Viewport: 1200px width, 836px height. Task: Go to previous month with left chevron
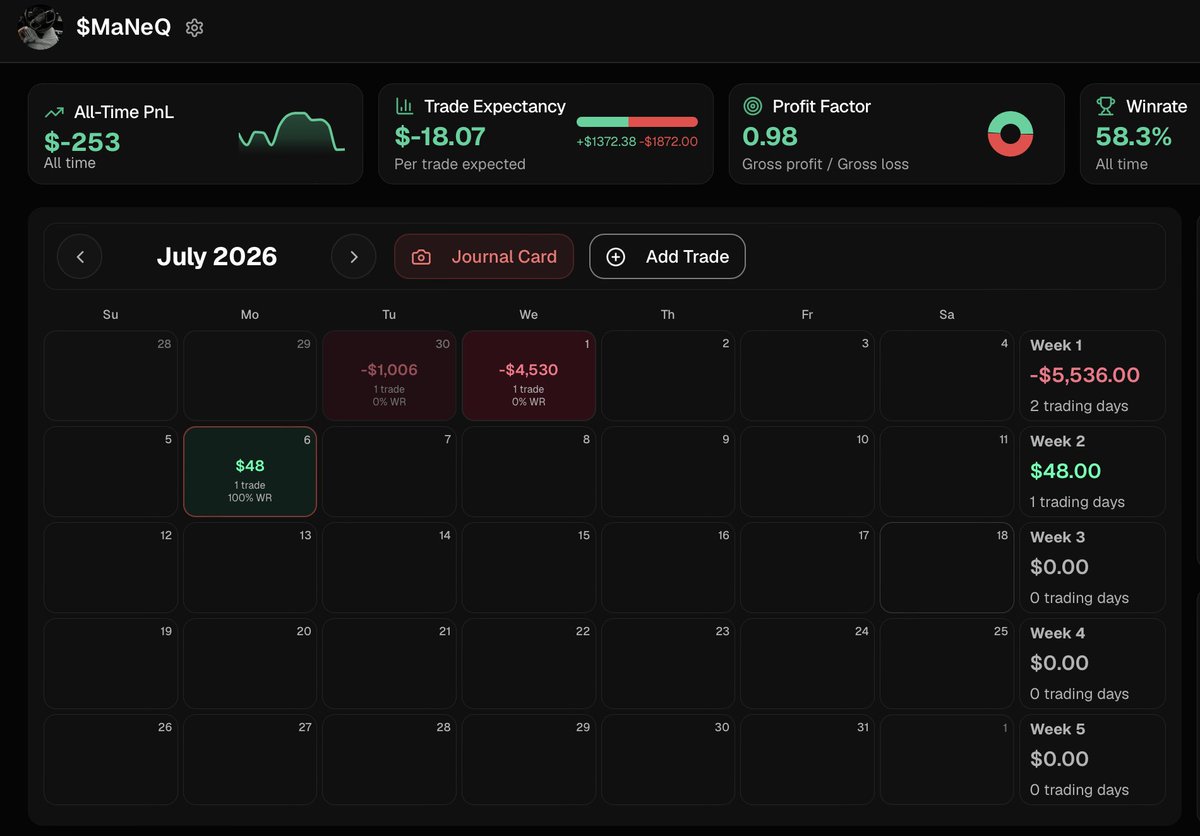(x=80, y=257)
